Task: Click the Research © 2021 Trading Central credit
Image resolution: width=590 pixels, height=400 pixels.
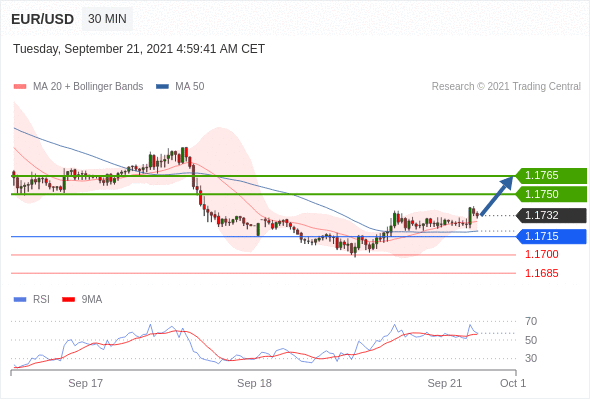Action: [506, 87]
